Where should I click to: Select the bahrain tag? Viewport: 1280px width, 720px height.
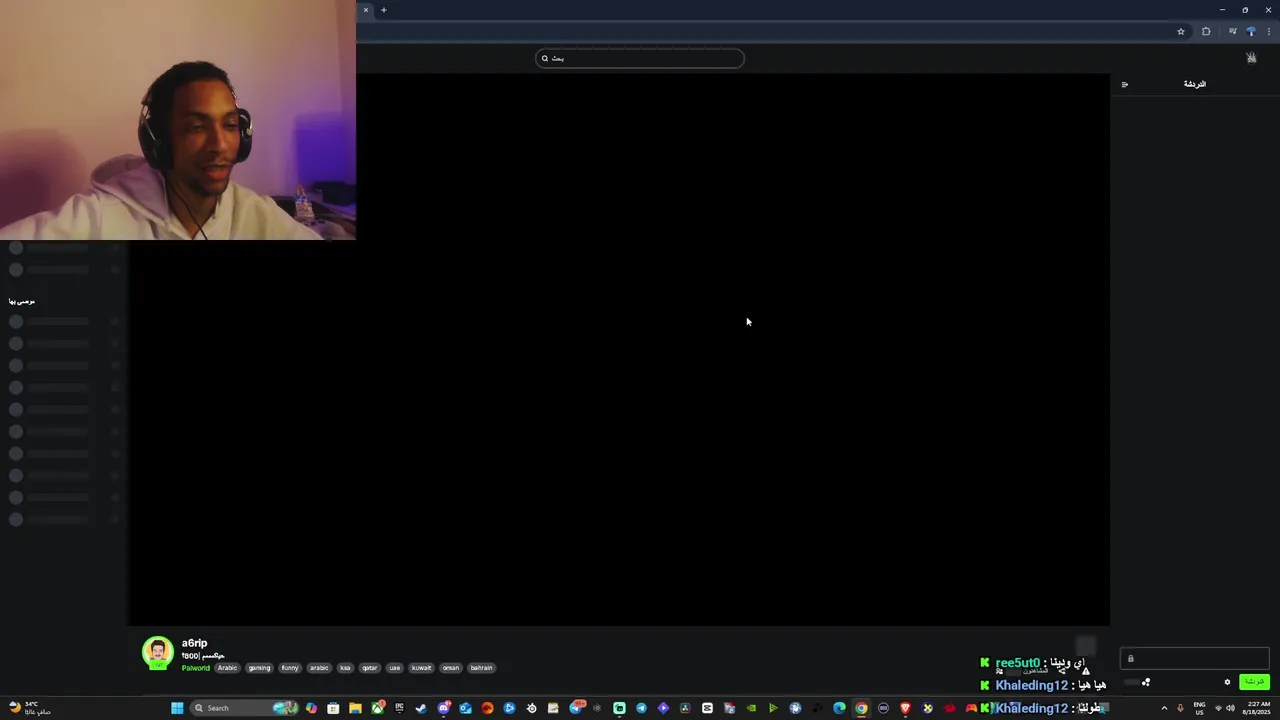click(482, 668)
